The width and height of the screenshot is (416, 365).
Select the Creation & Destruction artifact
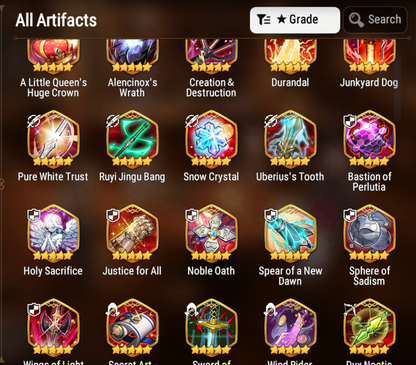[211, 55]
